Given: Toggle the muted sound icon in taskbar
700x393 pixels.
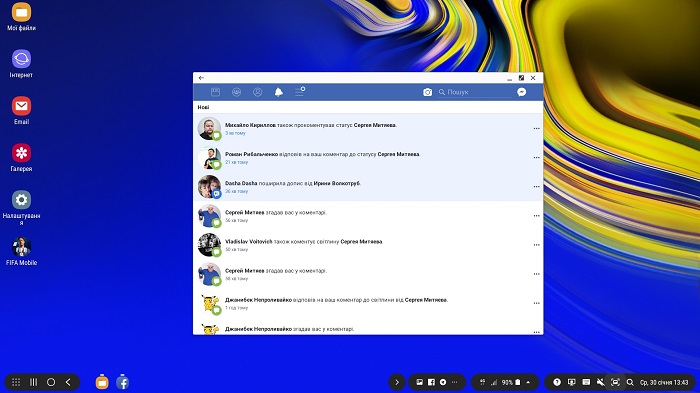Looking at the screenshot, I should 601,382.
